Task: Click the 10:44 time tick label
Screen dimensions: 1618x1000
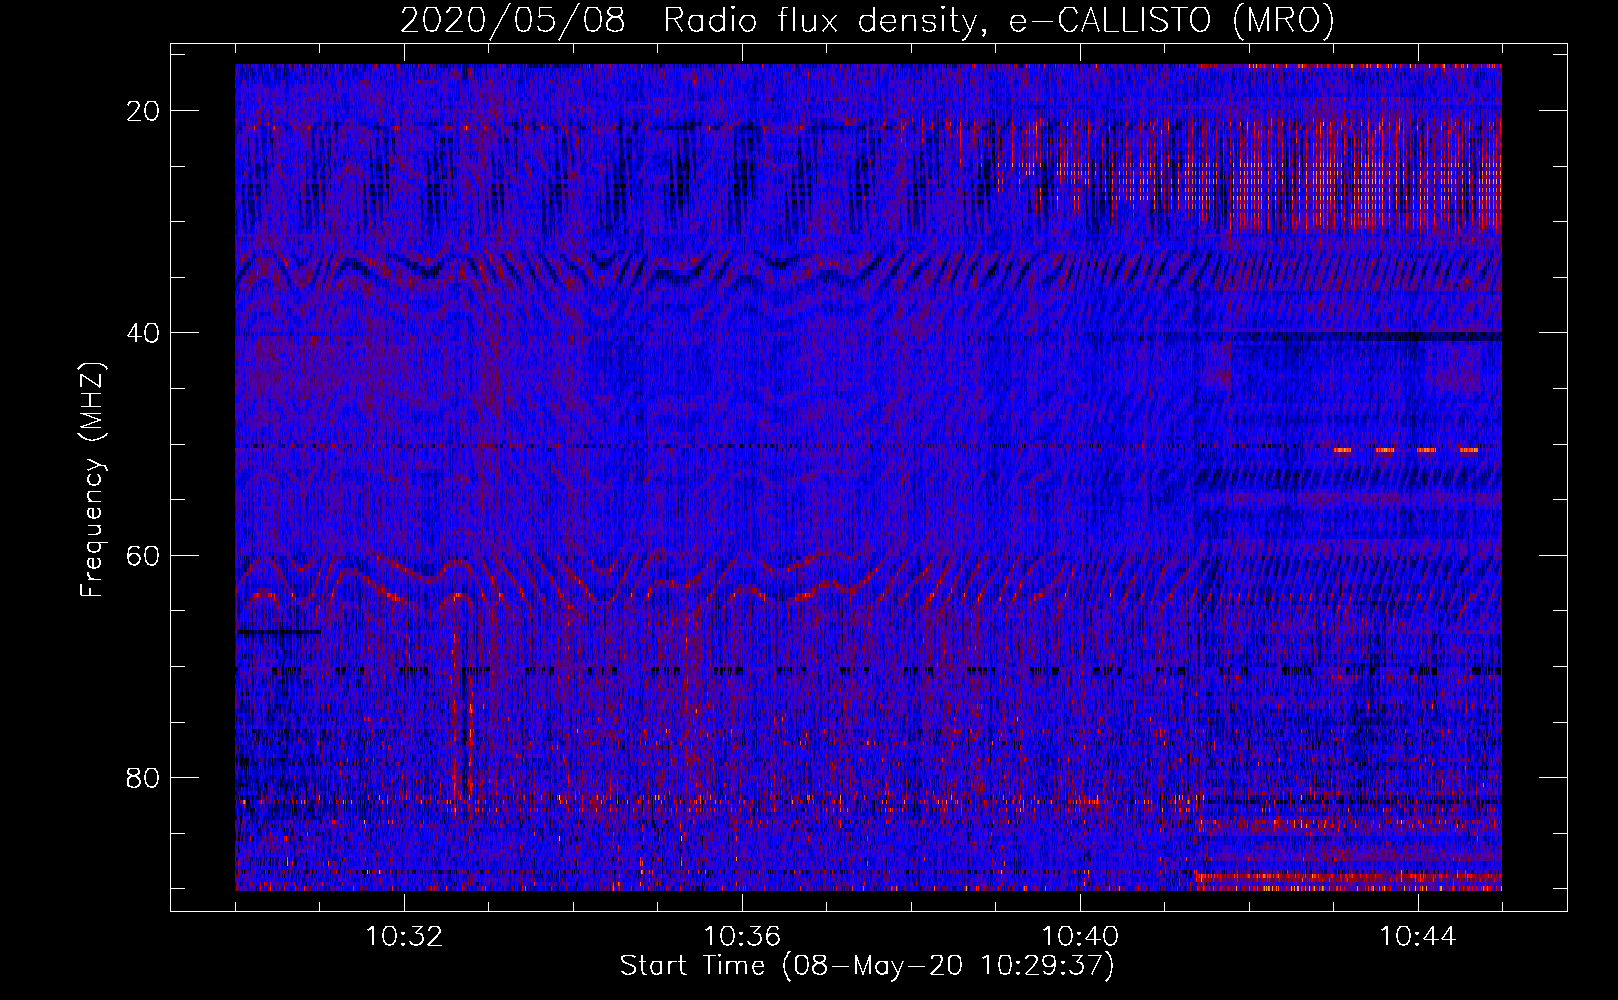Action: 1418,937
